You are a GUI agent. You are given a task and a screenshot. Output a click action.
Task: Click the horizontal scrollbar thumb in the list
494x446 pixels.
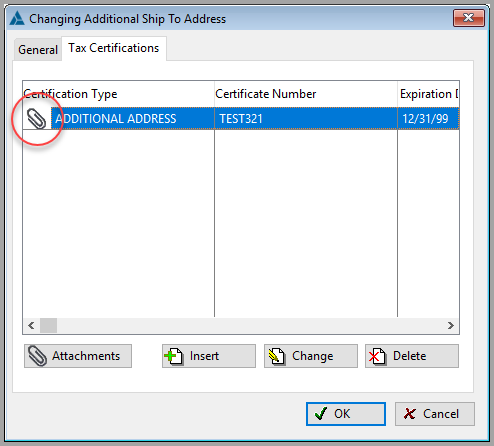point(48,325)
